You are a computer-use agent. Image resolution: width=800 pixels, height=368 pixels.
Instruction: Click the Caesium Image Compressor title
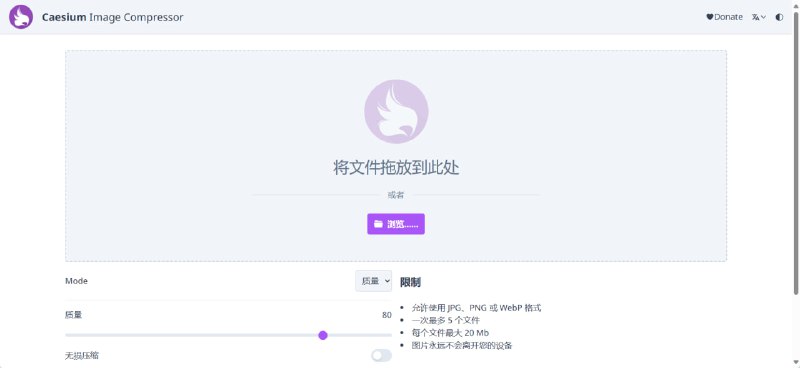coord(112,17)
